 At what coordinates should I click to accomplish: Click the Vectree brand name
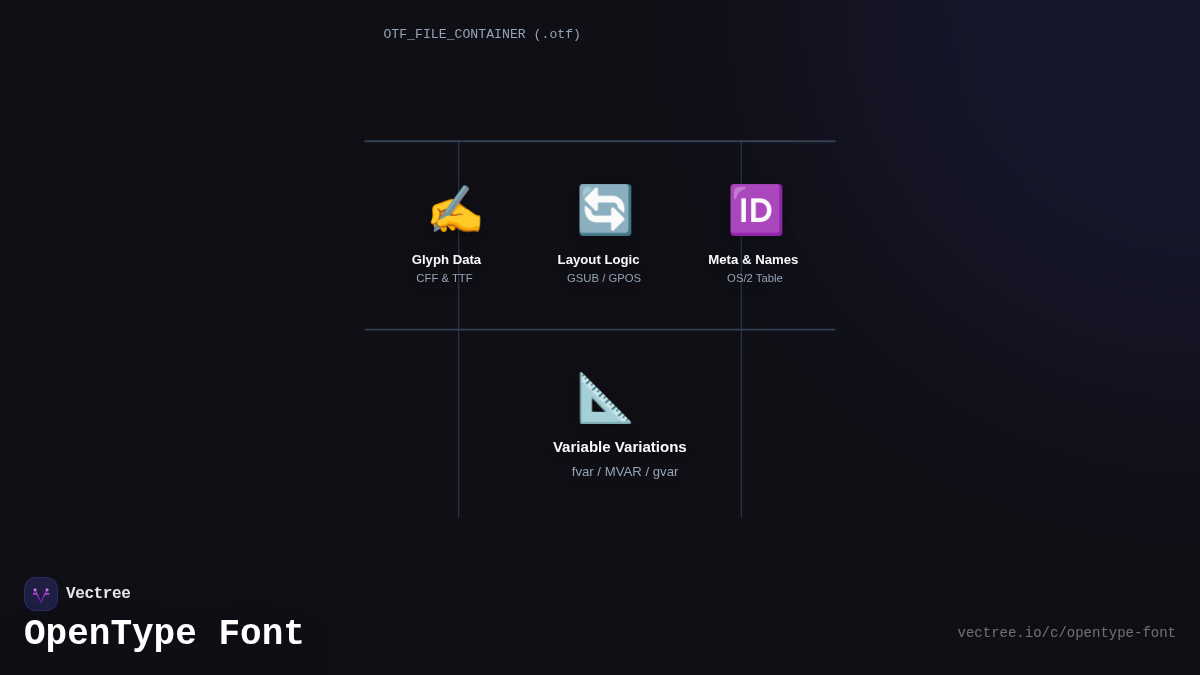coord(98,594)
